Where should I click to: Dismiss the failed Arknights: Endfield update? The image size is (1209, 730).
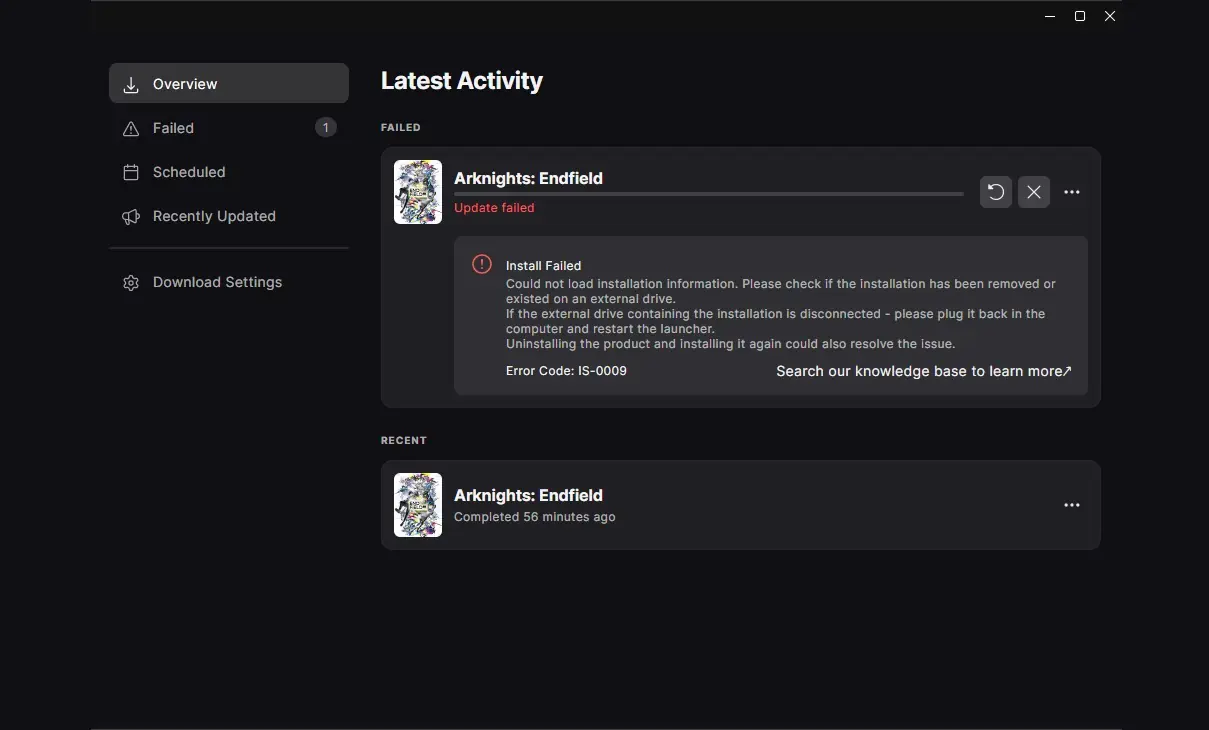point(1034,192)
